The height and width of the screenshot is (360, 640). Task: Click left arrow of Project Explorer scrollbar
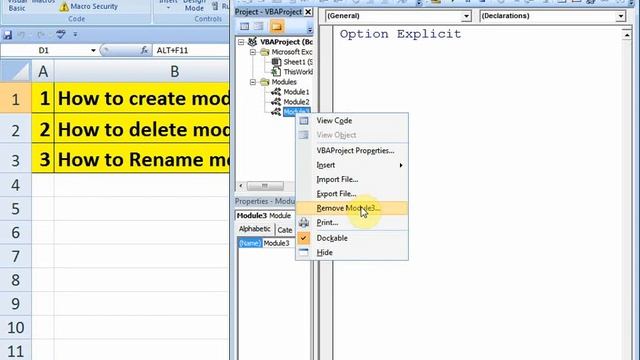(241, 186)
